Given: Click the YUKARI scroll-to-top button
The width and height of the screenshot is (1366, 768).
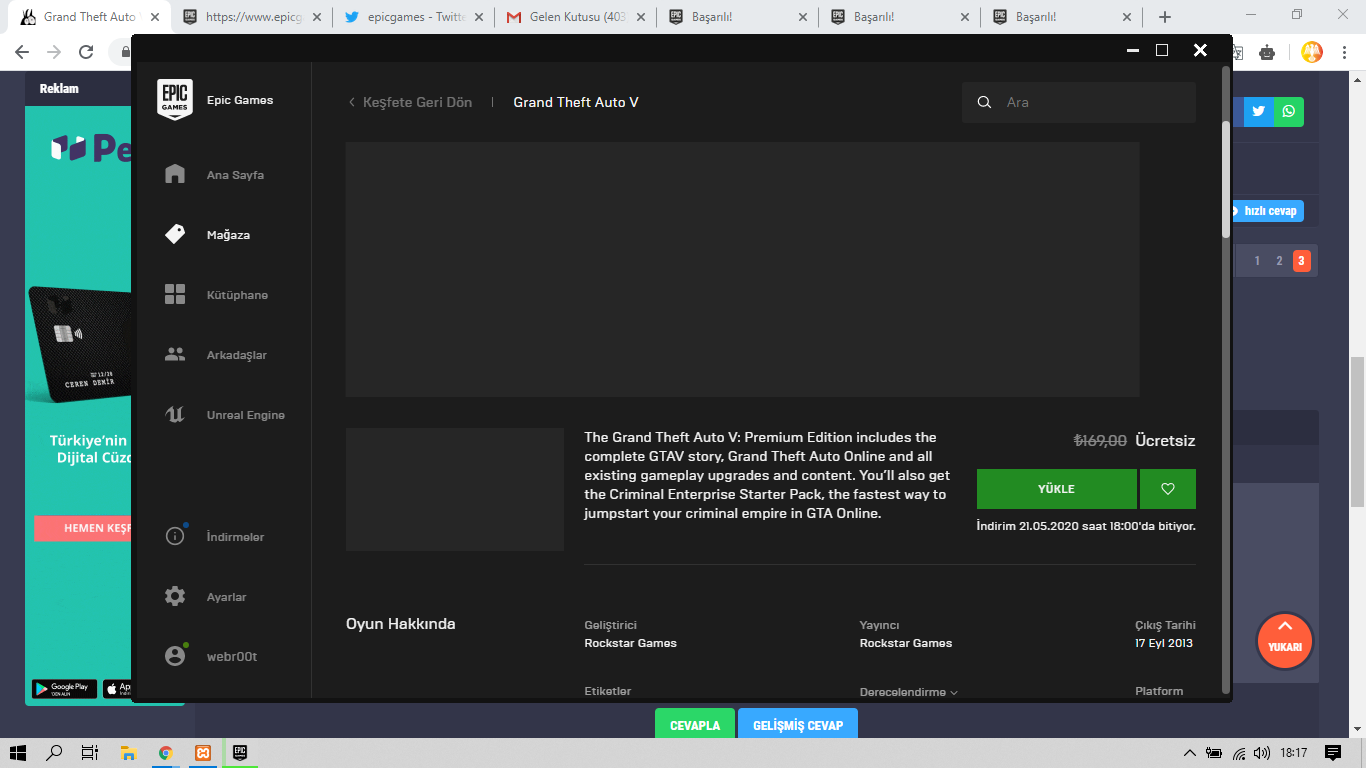Looking at the screenshot, I should (1285, 640).
